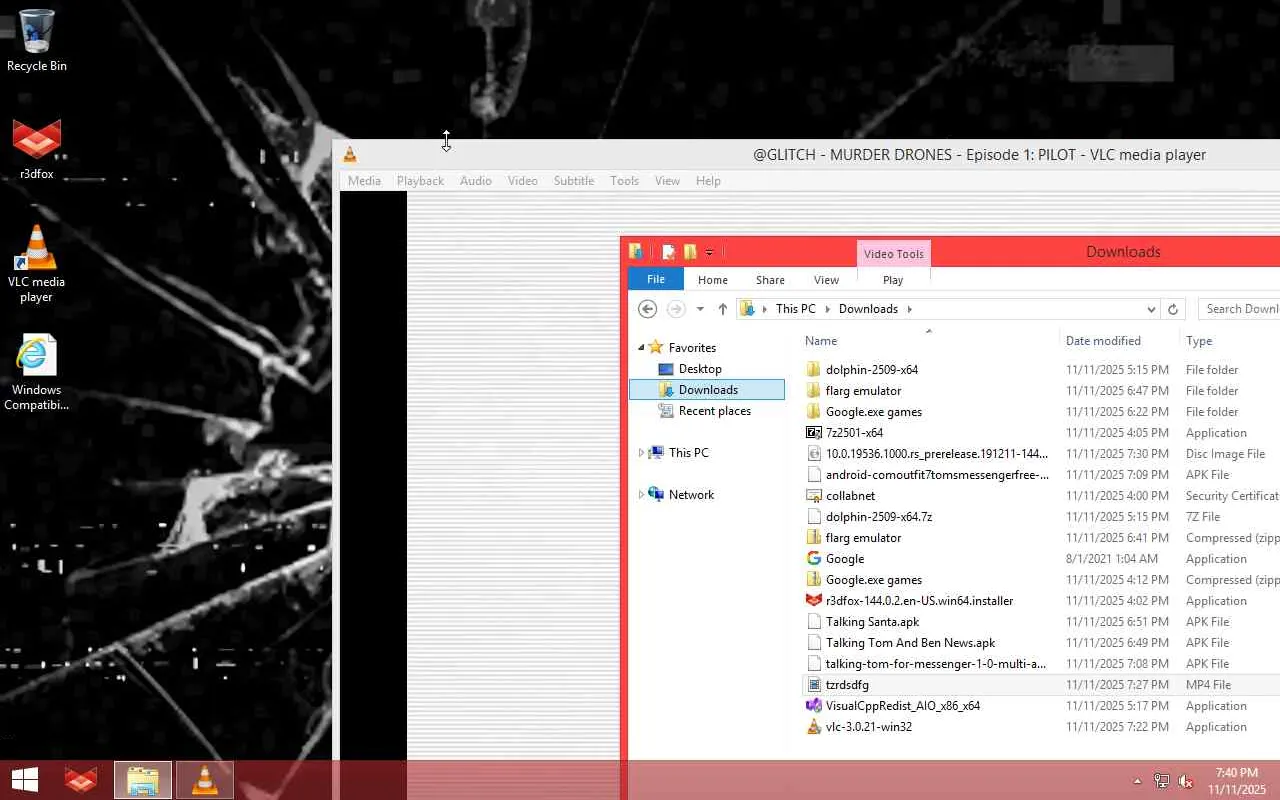
Task: Open the Customize Quick Access Toolbar dropdown
Action: [709, 253]
